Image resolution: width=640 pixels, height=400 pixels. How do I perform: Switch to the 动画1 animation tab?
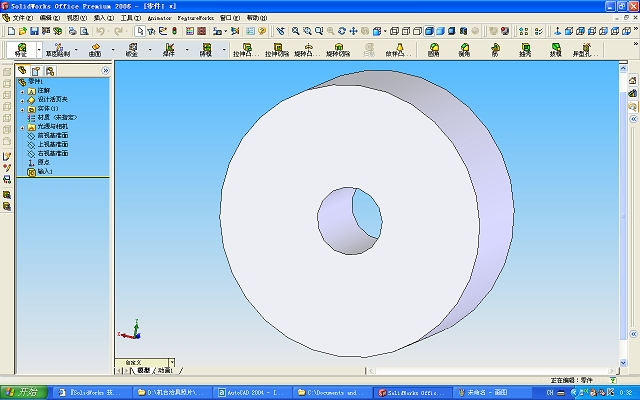(x=166, y=370)
